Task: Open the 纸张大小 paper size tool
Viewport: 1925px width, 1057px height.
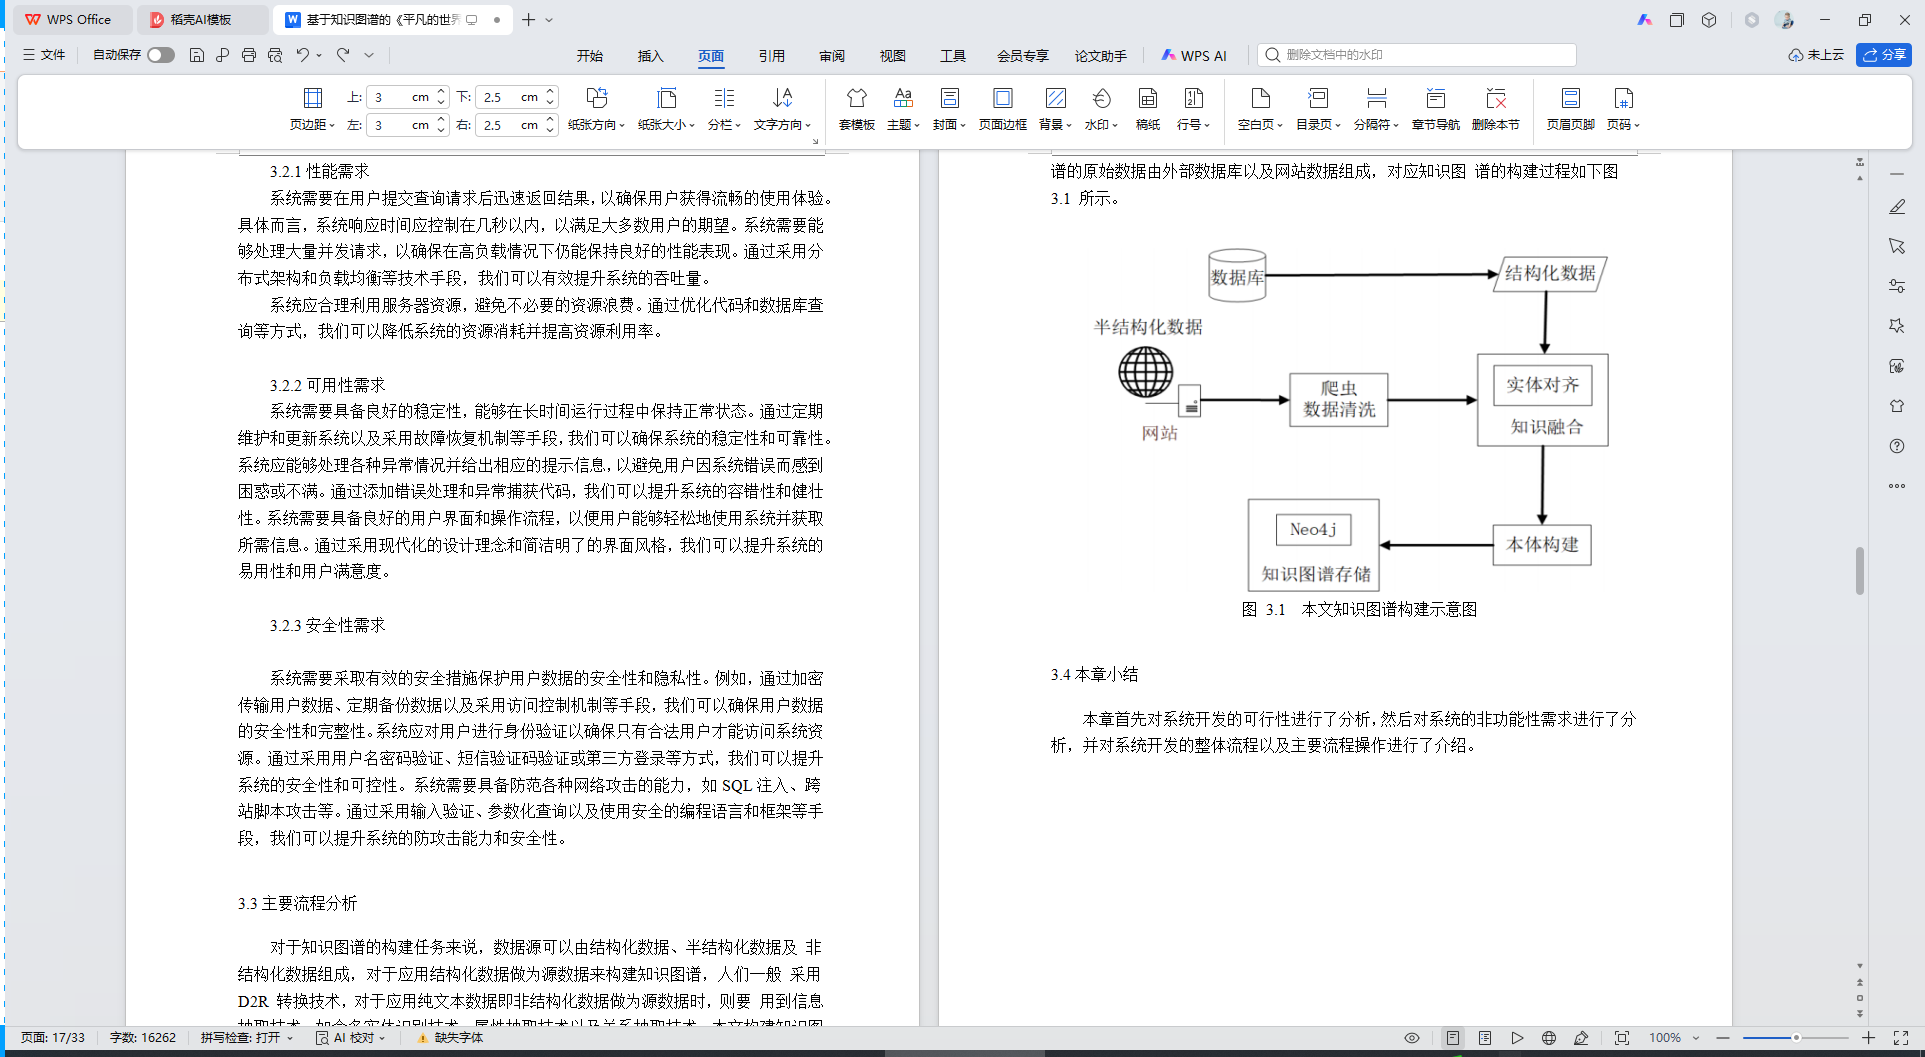Action: point(666,108)
